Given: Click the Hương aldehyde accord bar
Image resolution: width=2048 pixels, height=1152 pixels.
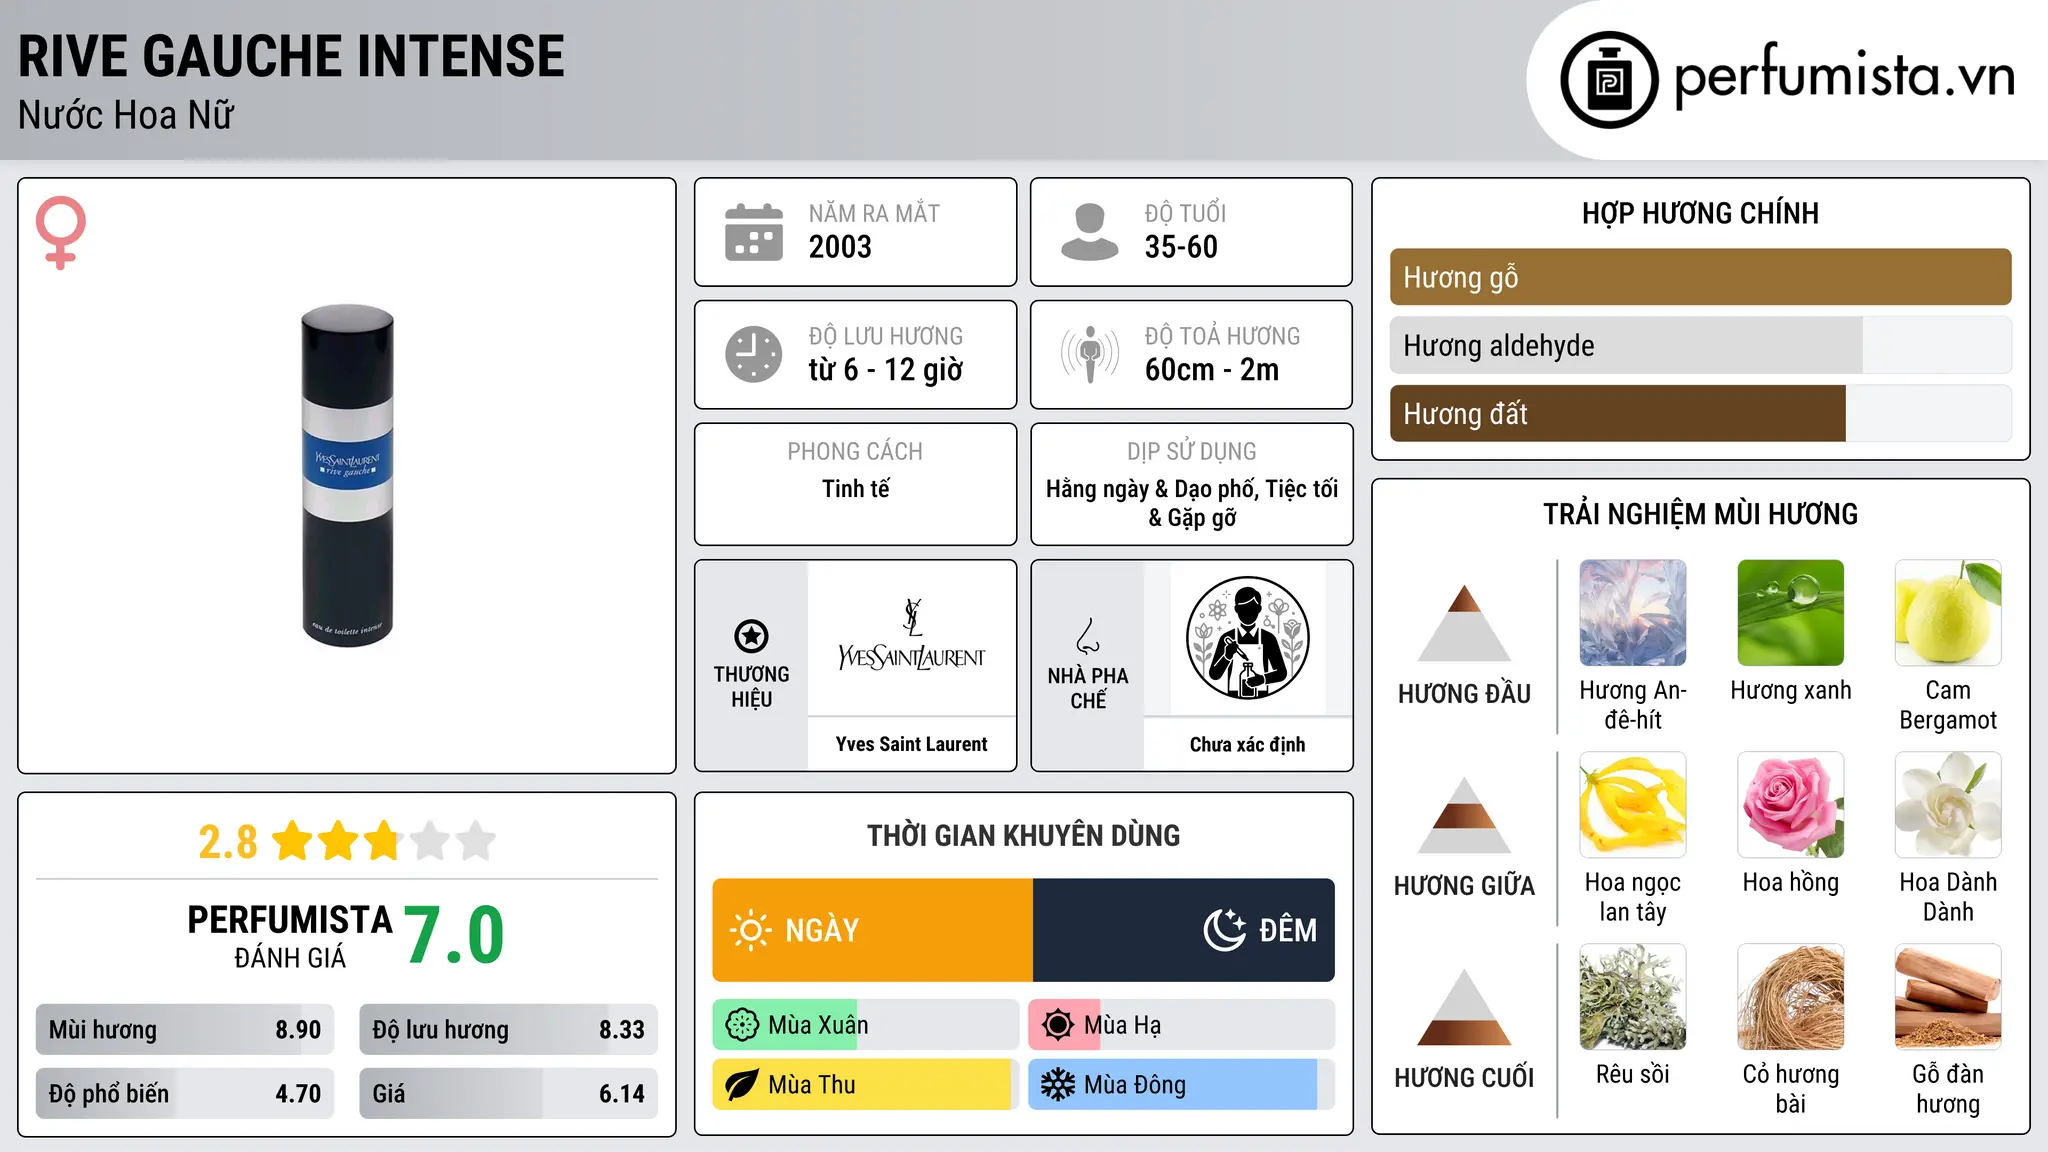Looking at the screenshot, I should point(1700,345).
